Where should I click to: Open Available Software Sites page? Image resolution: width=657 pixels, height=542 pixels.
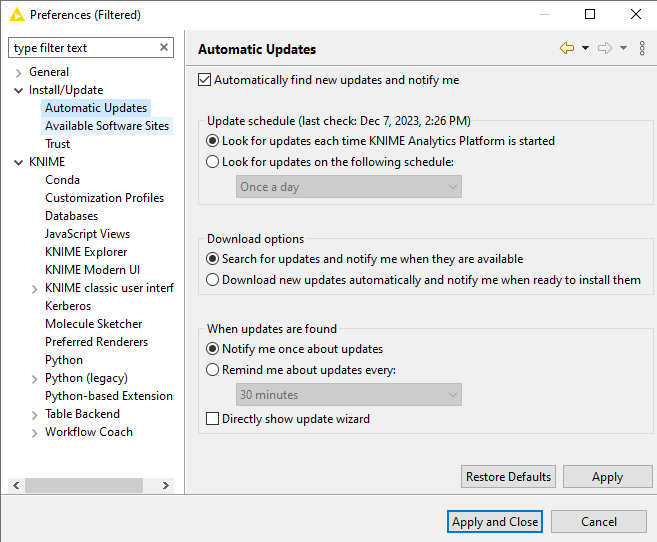[107, 126]
